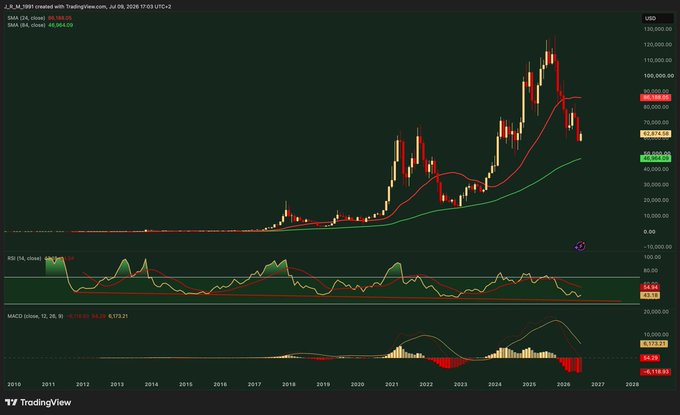Click the 2022 year label on time axis
This screenshot has height=415, width=680.
(x=426, y=384)
